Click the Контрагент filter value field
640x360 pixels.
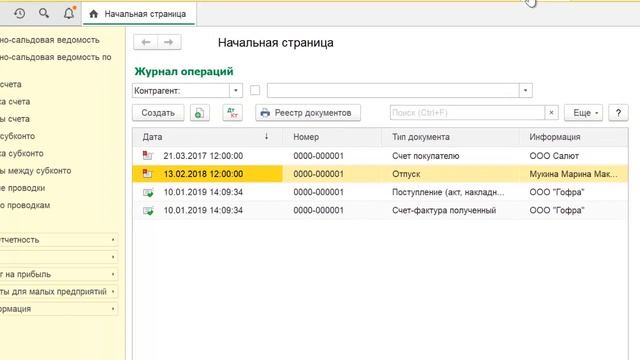coord(393,91)
